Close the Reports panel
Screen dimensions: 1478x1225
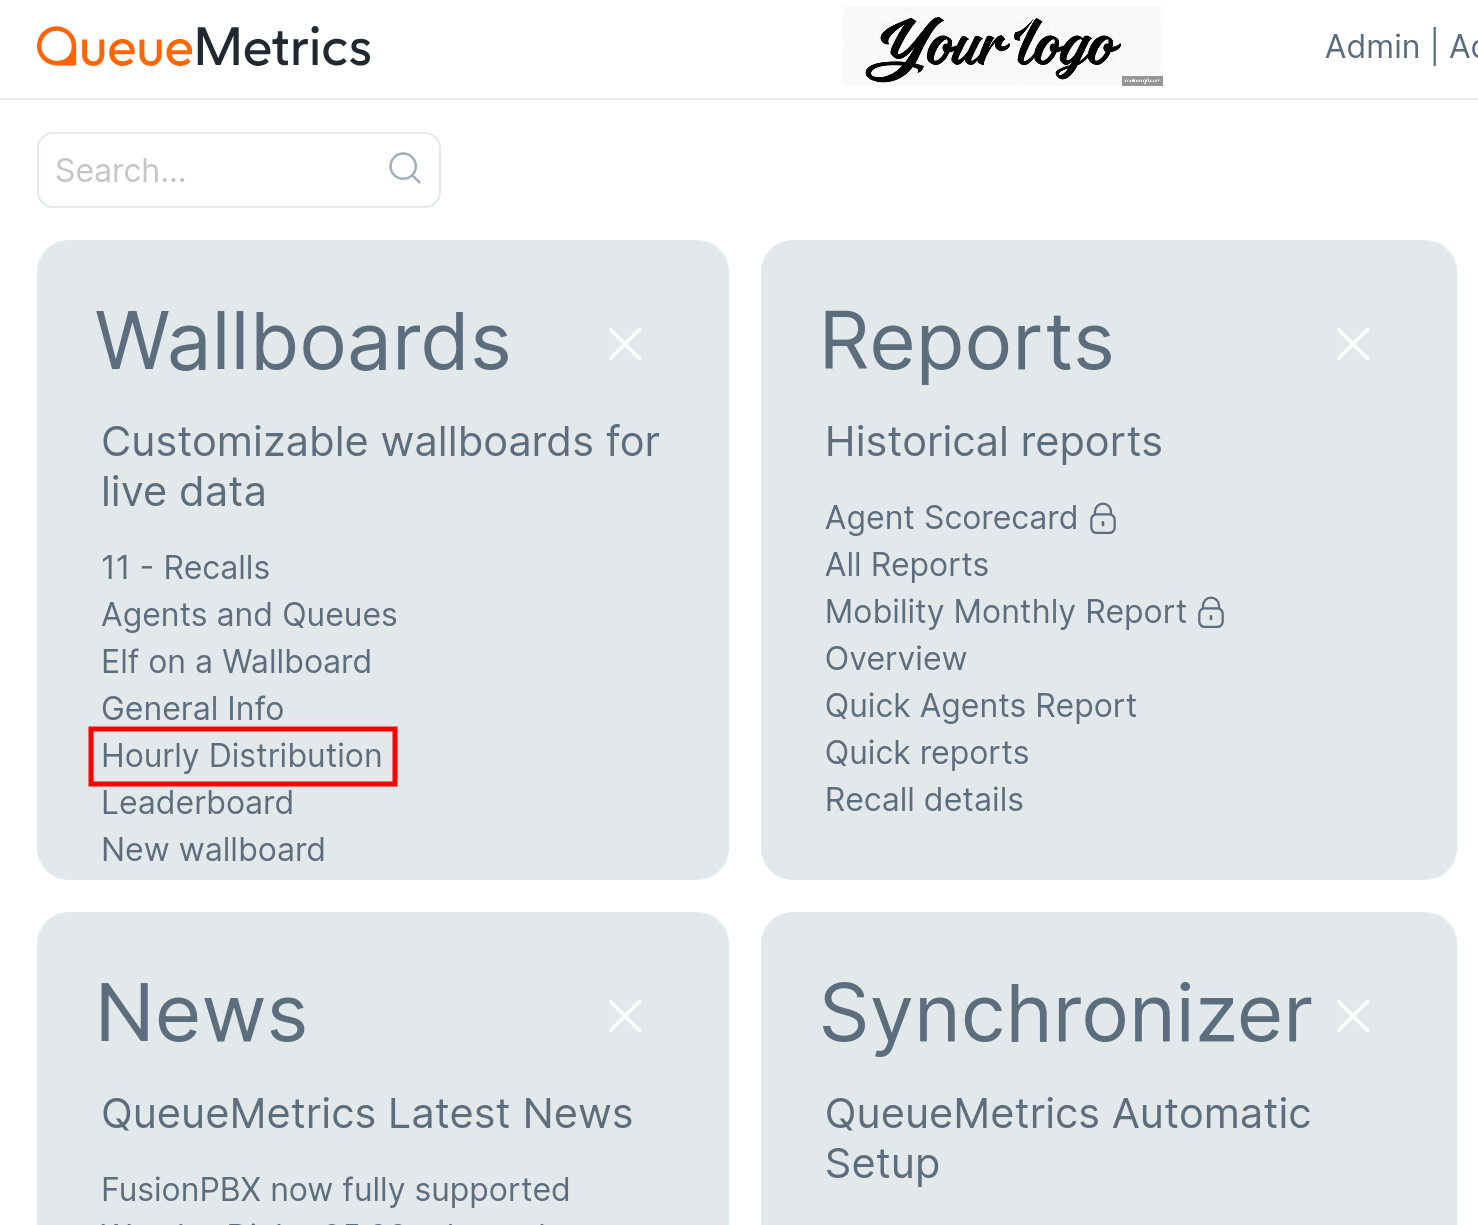coord(1353,344)
